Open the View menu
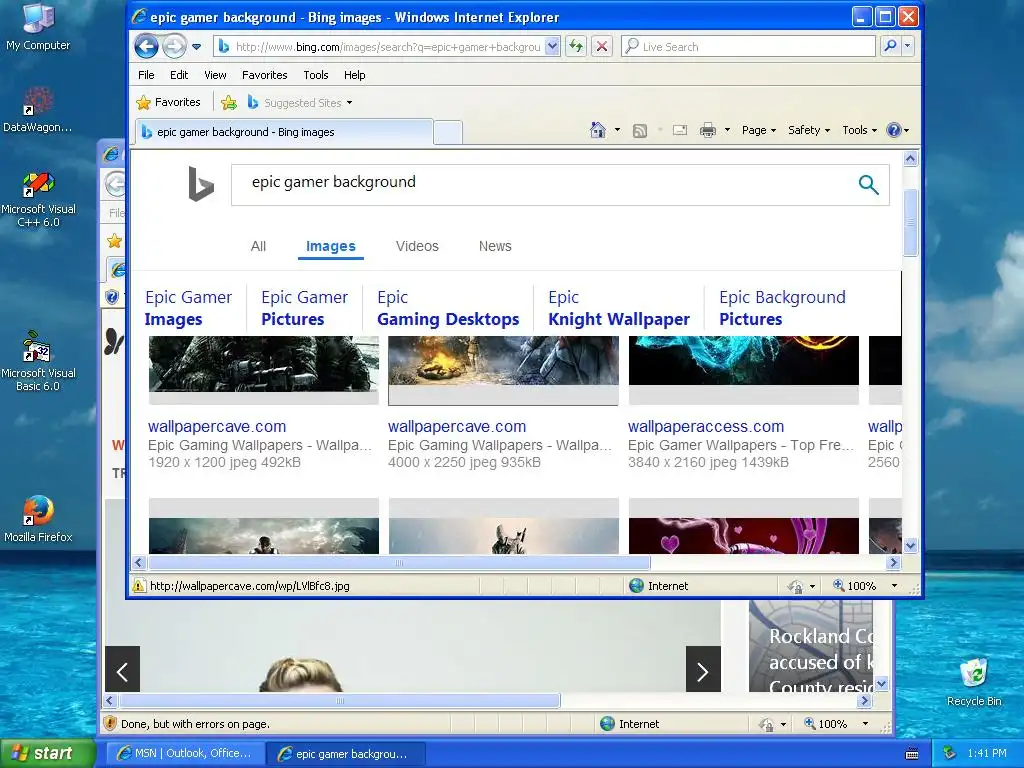This screenshot has height=768, width=1024. [215, 75]
